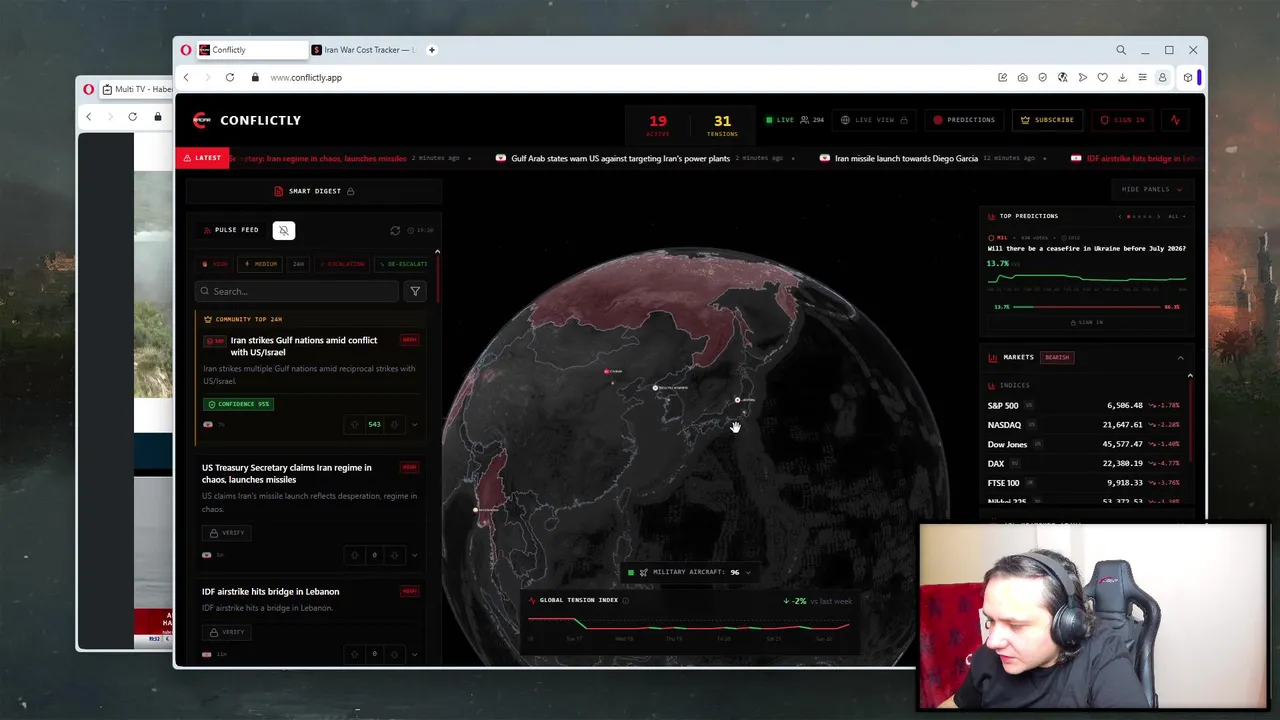The image size is (1280, 720).
Task: Verify the IDF airstrike Lebanon story
Action: [x=227, y=632]
